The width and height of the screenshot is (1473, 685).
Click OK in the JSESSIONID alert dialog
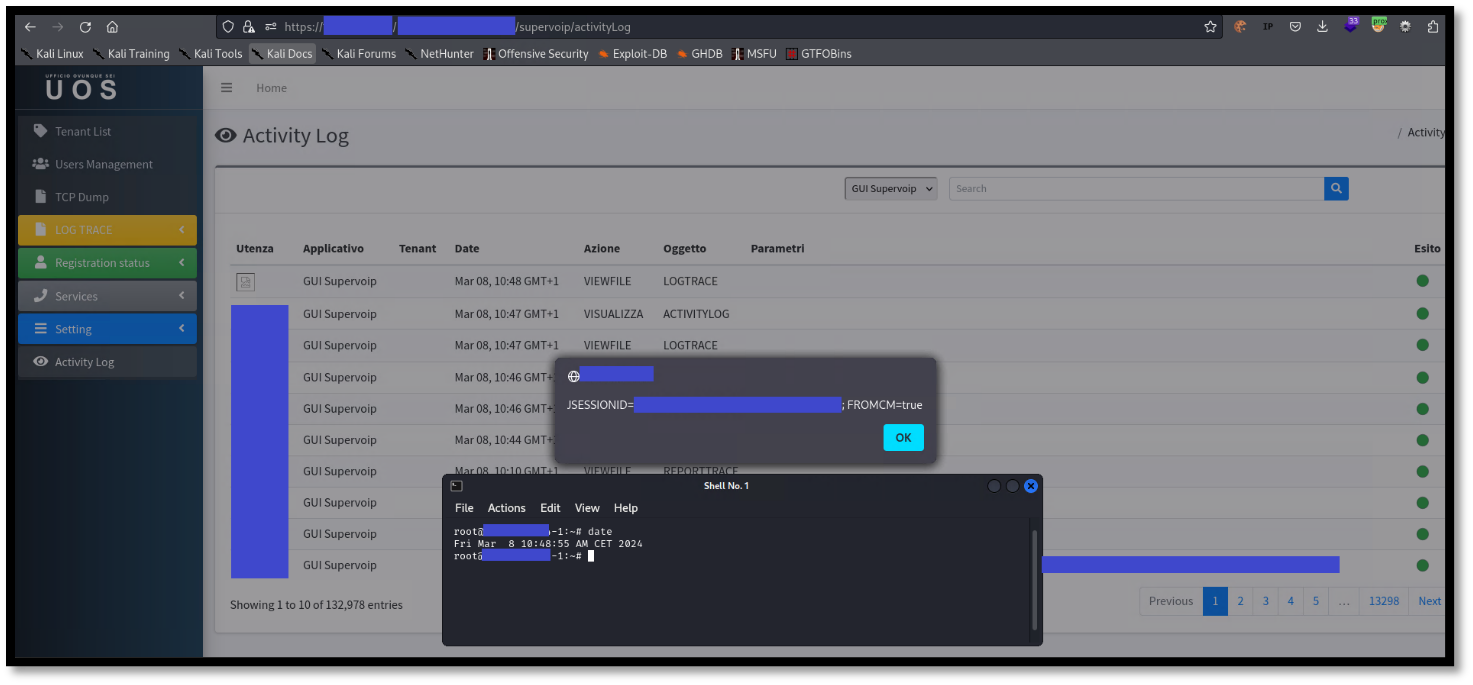(x=903, y=437)
